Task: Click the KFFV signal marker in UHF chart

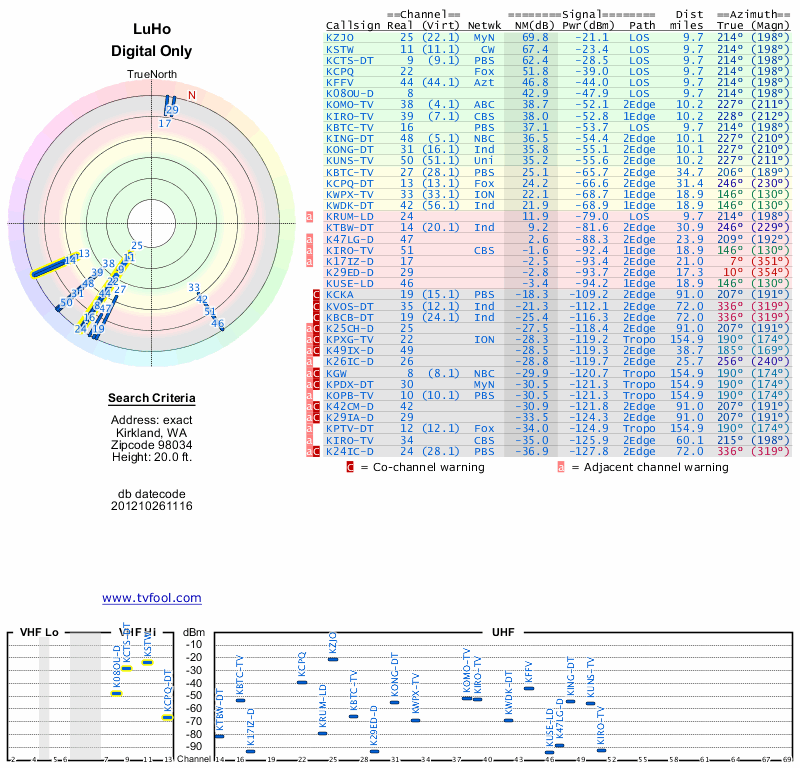Action: click(529, 688)
